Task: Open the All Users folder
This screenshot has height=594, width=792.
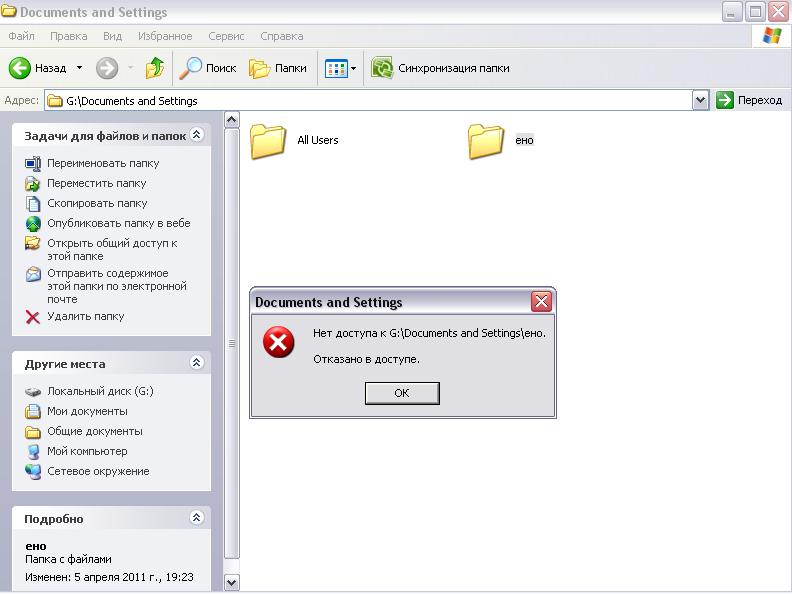Action: (x=268, y=140)
